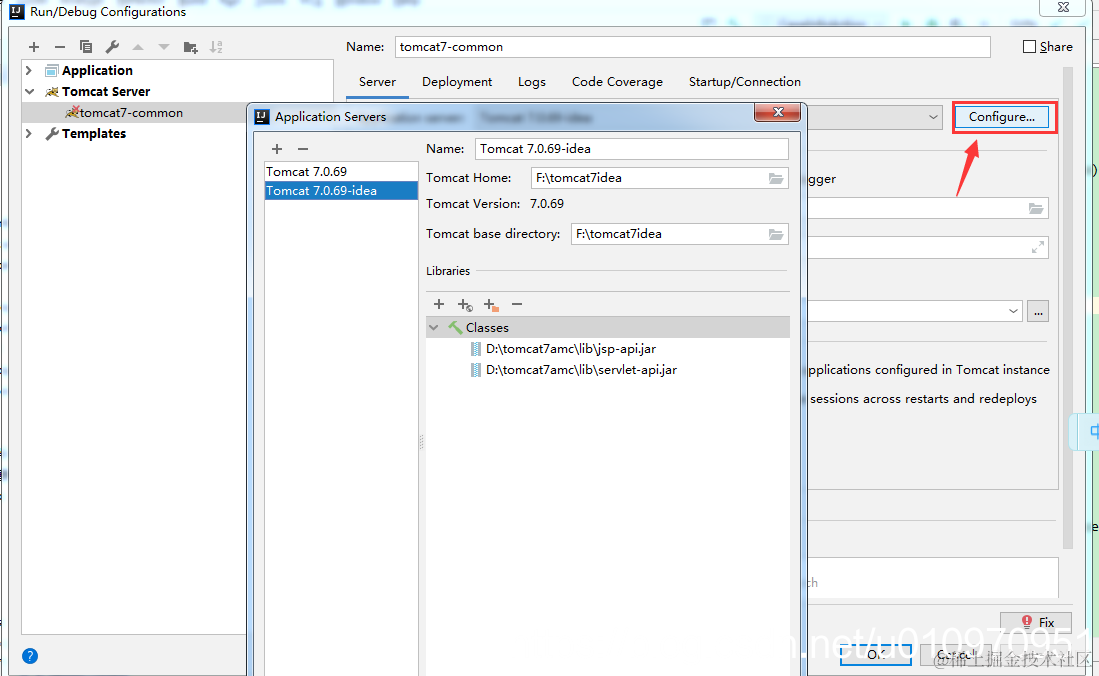This screenshot has height=676, width=1099.
Task: Select the servlet-api.jar library entry
Action: [x=581, y=370]
